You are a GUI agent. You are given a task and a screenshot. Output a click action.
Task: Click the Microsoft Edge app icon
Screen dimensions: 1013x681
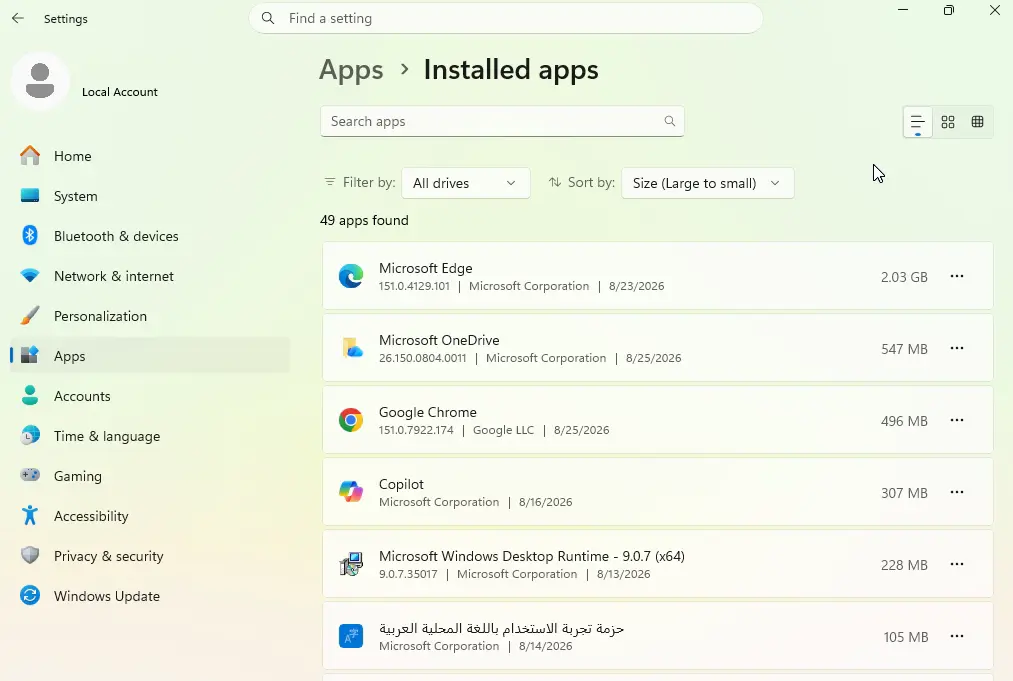tap(351, 277)
